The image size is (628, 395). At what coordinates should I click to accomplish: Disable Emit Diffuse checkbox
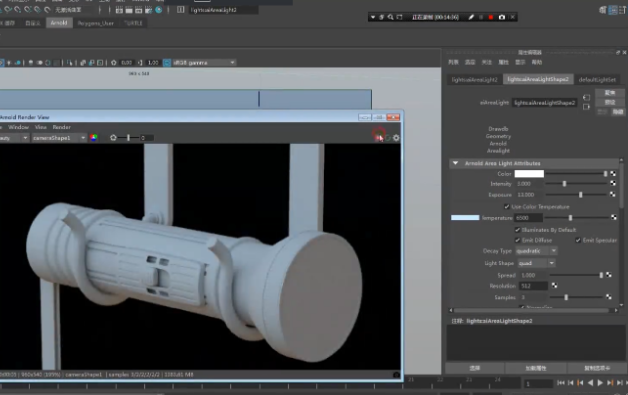tap(517, 240)
